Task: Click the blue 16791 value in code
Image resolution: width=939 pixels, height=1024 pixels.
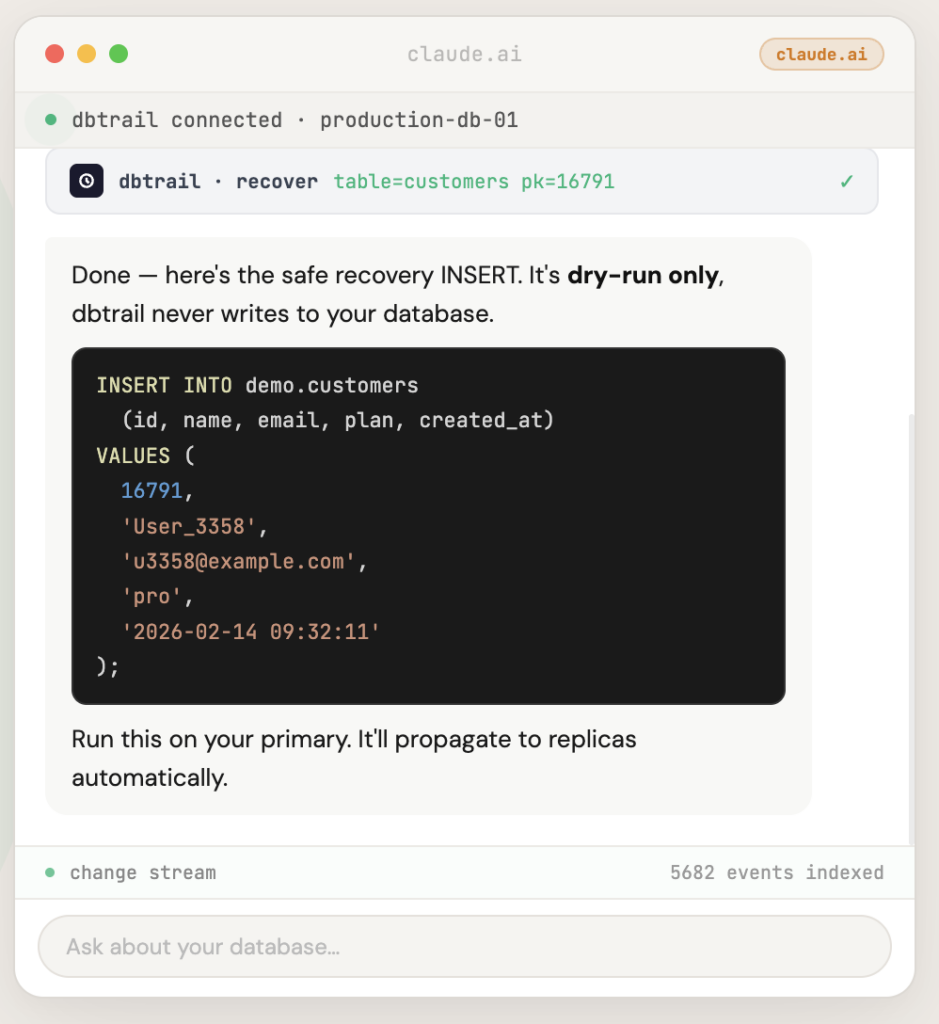Action: (152, 490)
